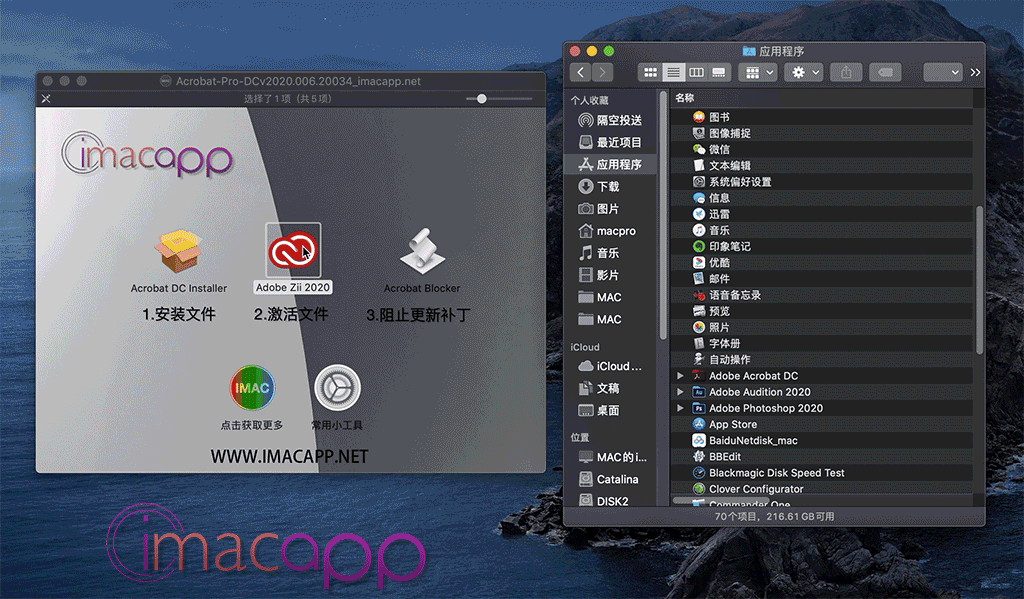
Task: Click the customize toolbar icon in installer window
Action: tap(46, 99)
